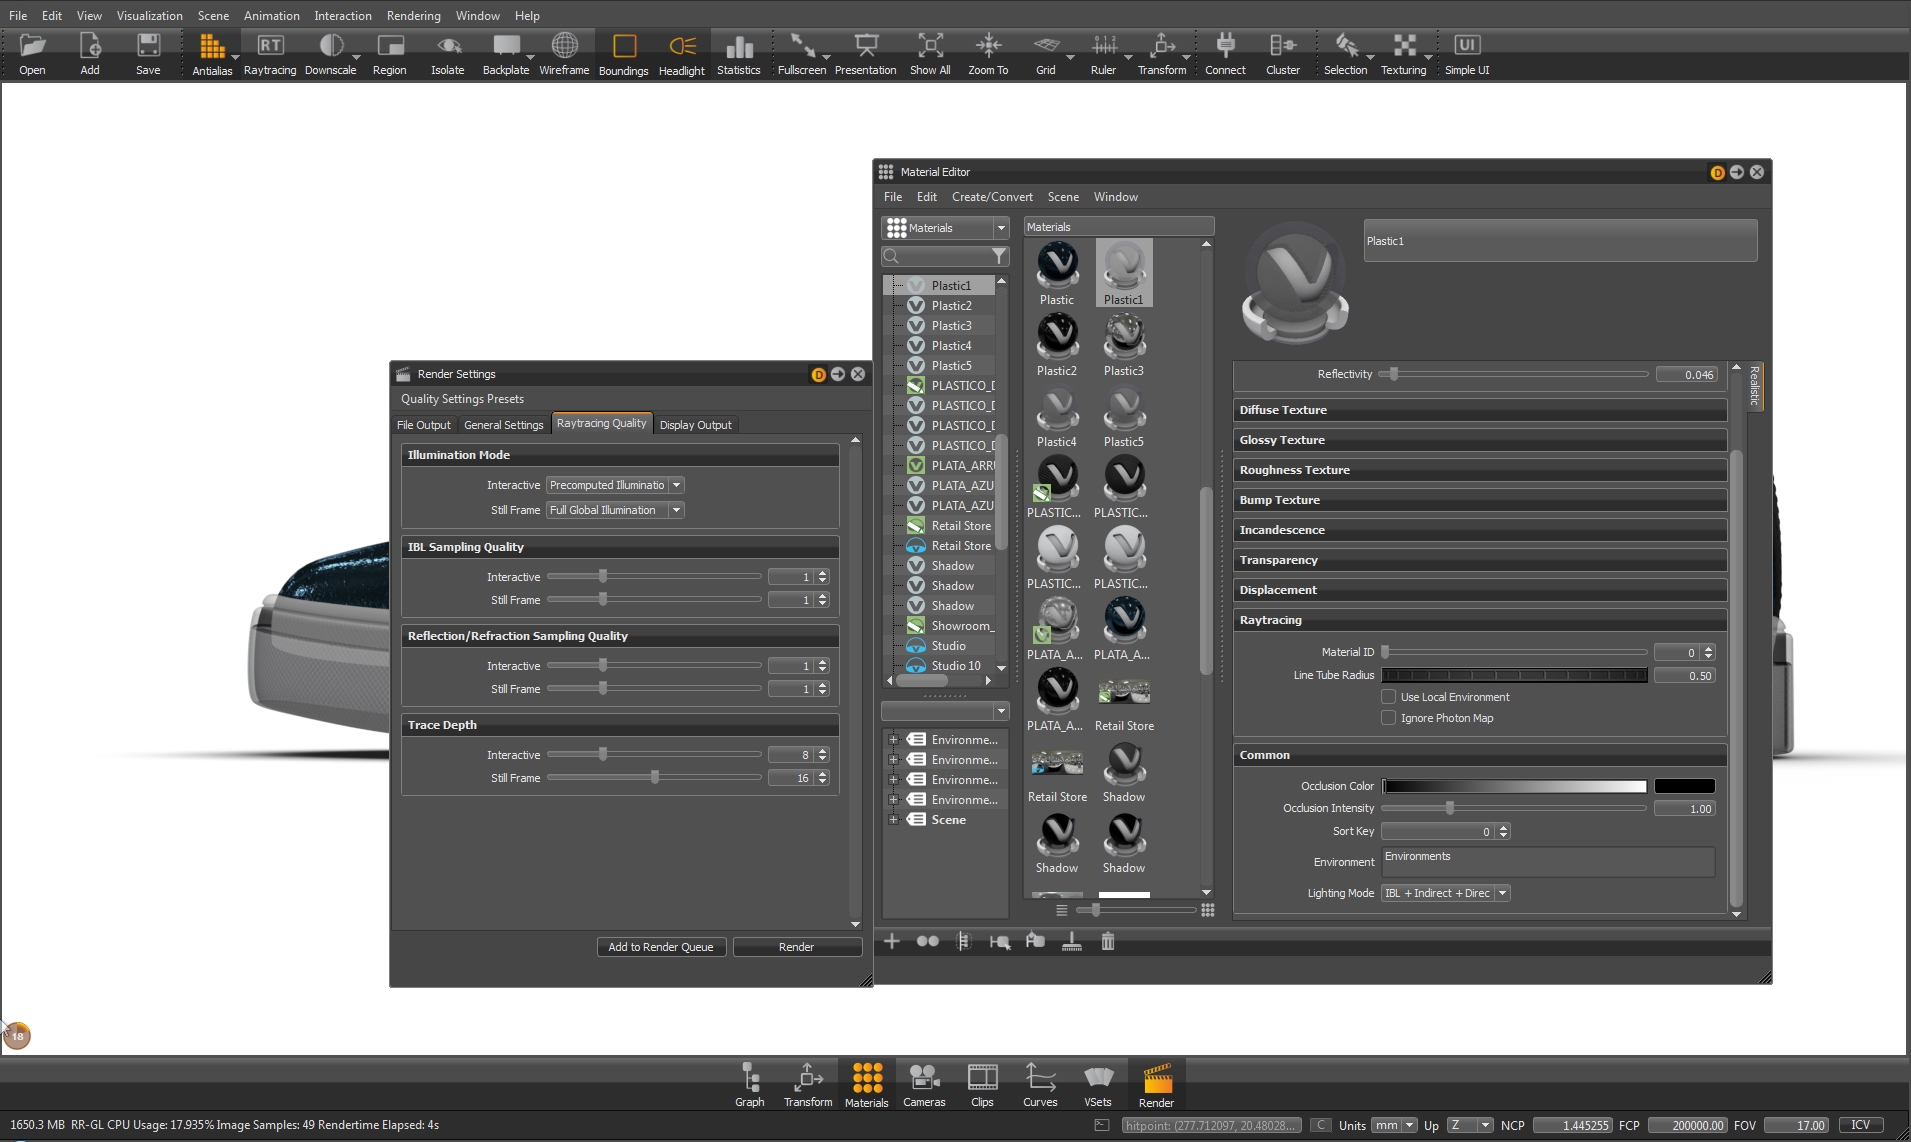Select Plastic2 in materials list
Viewport: 1911px width, 1142px height.
(951, 306)
